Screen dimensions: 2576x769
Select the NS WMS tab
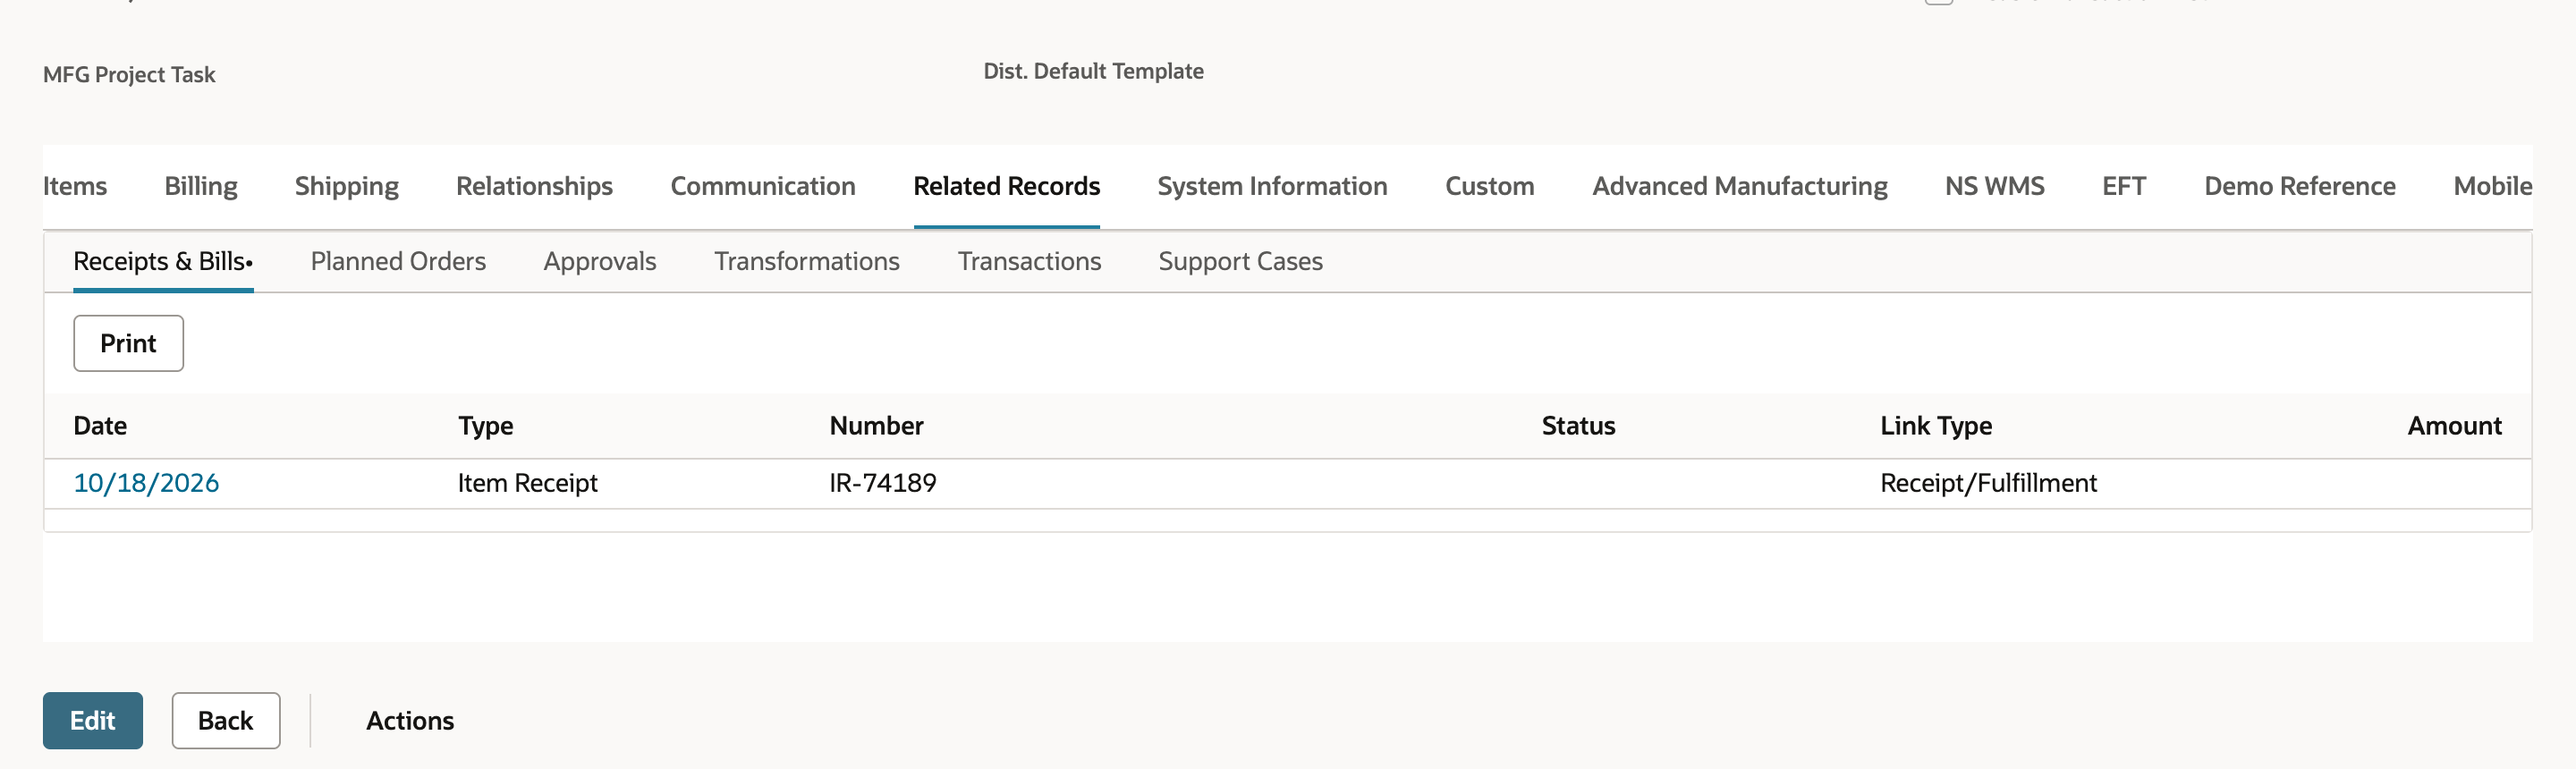click(1994, 186)
